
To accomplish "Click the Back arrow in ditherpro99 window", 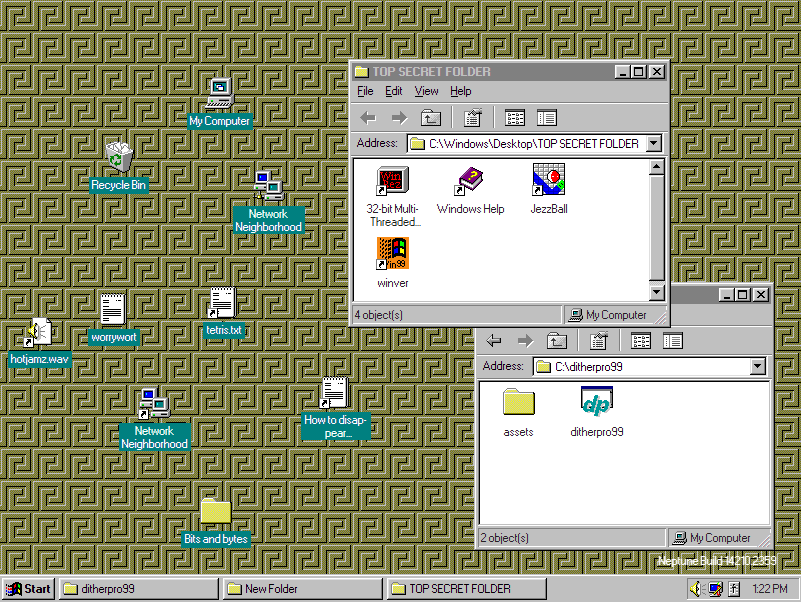I will tap(494, 341).
